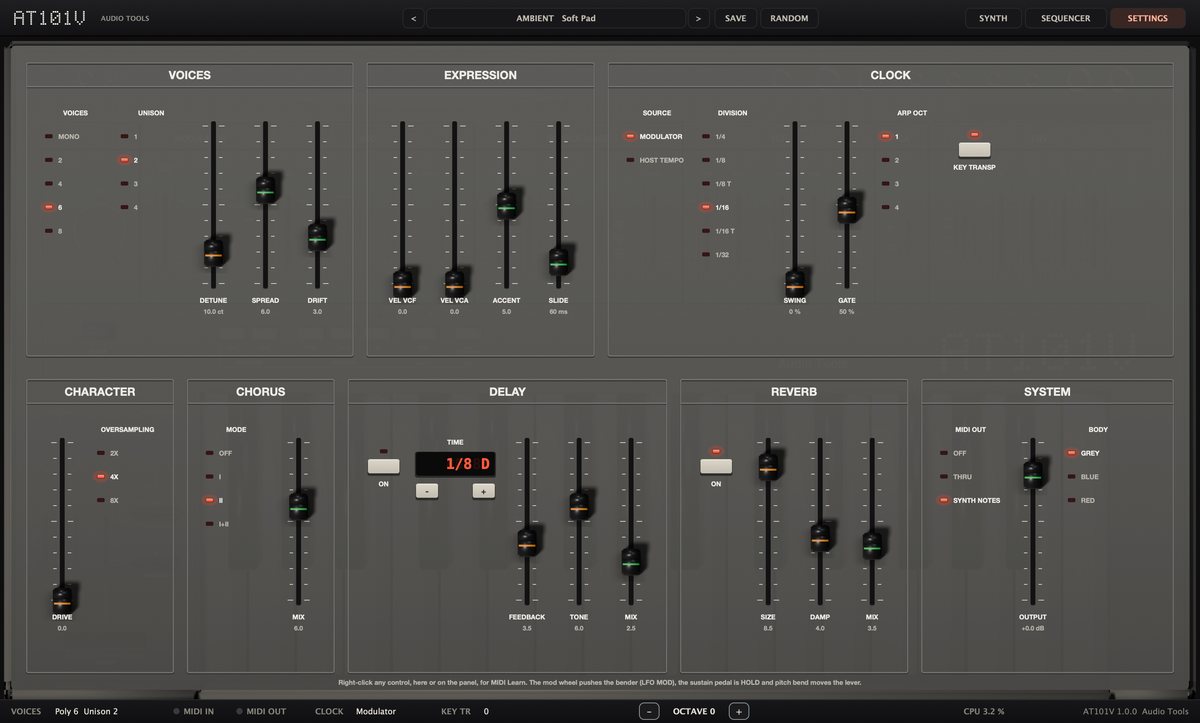Switch to the SYNTH tab

pyautogui.click(x=993, y=18)
